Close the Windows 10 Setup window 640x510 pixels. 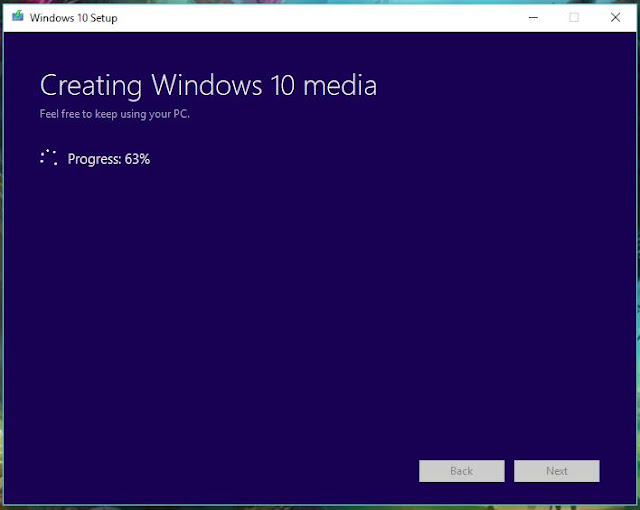pos(616,18)
